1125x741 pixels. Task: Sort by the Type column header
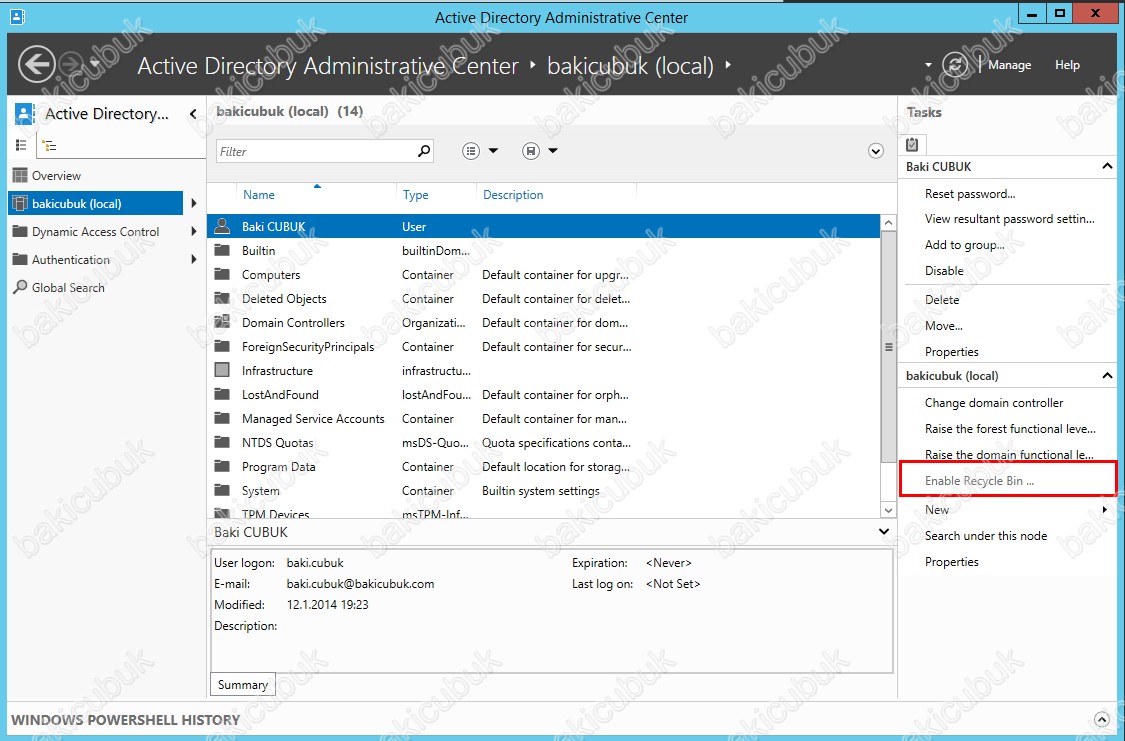click(415, 194)
